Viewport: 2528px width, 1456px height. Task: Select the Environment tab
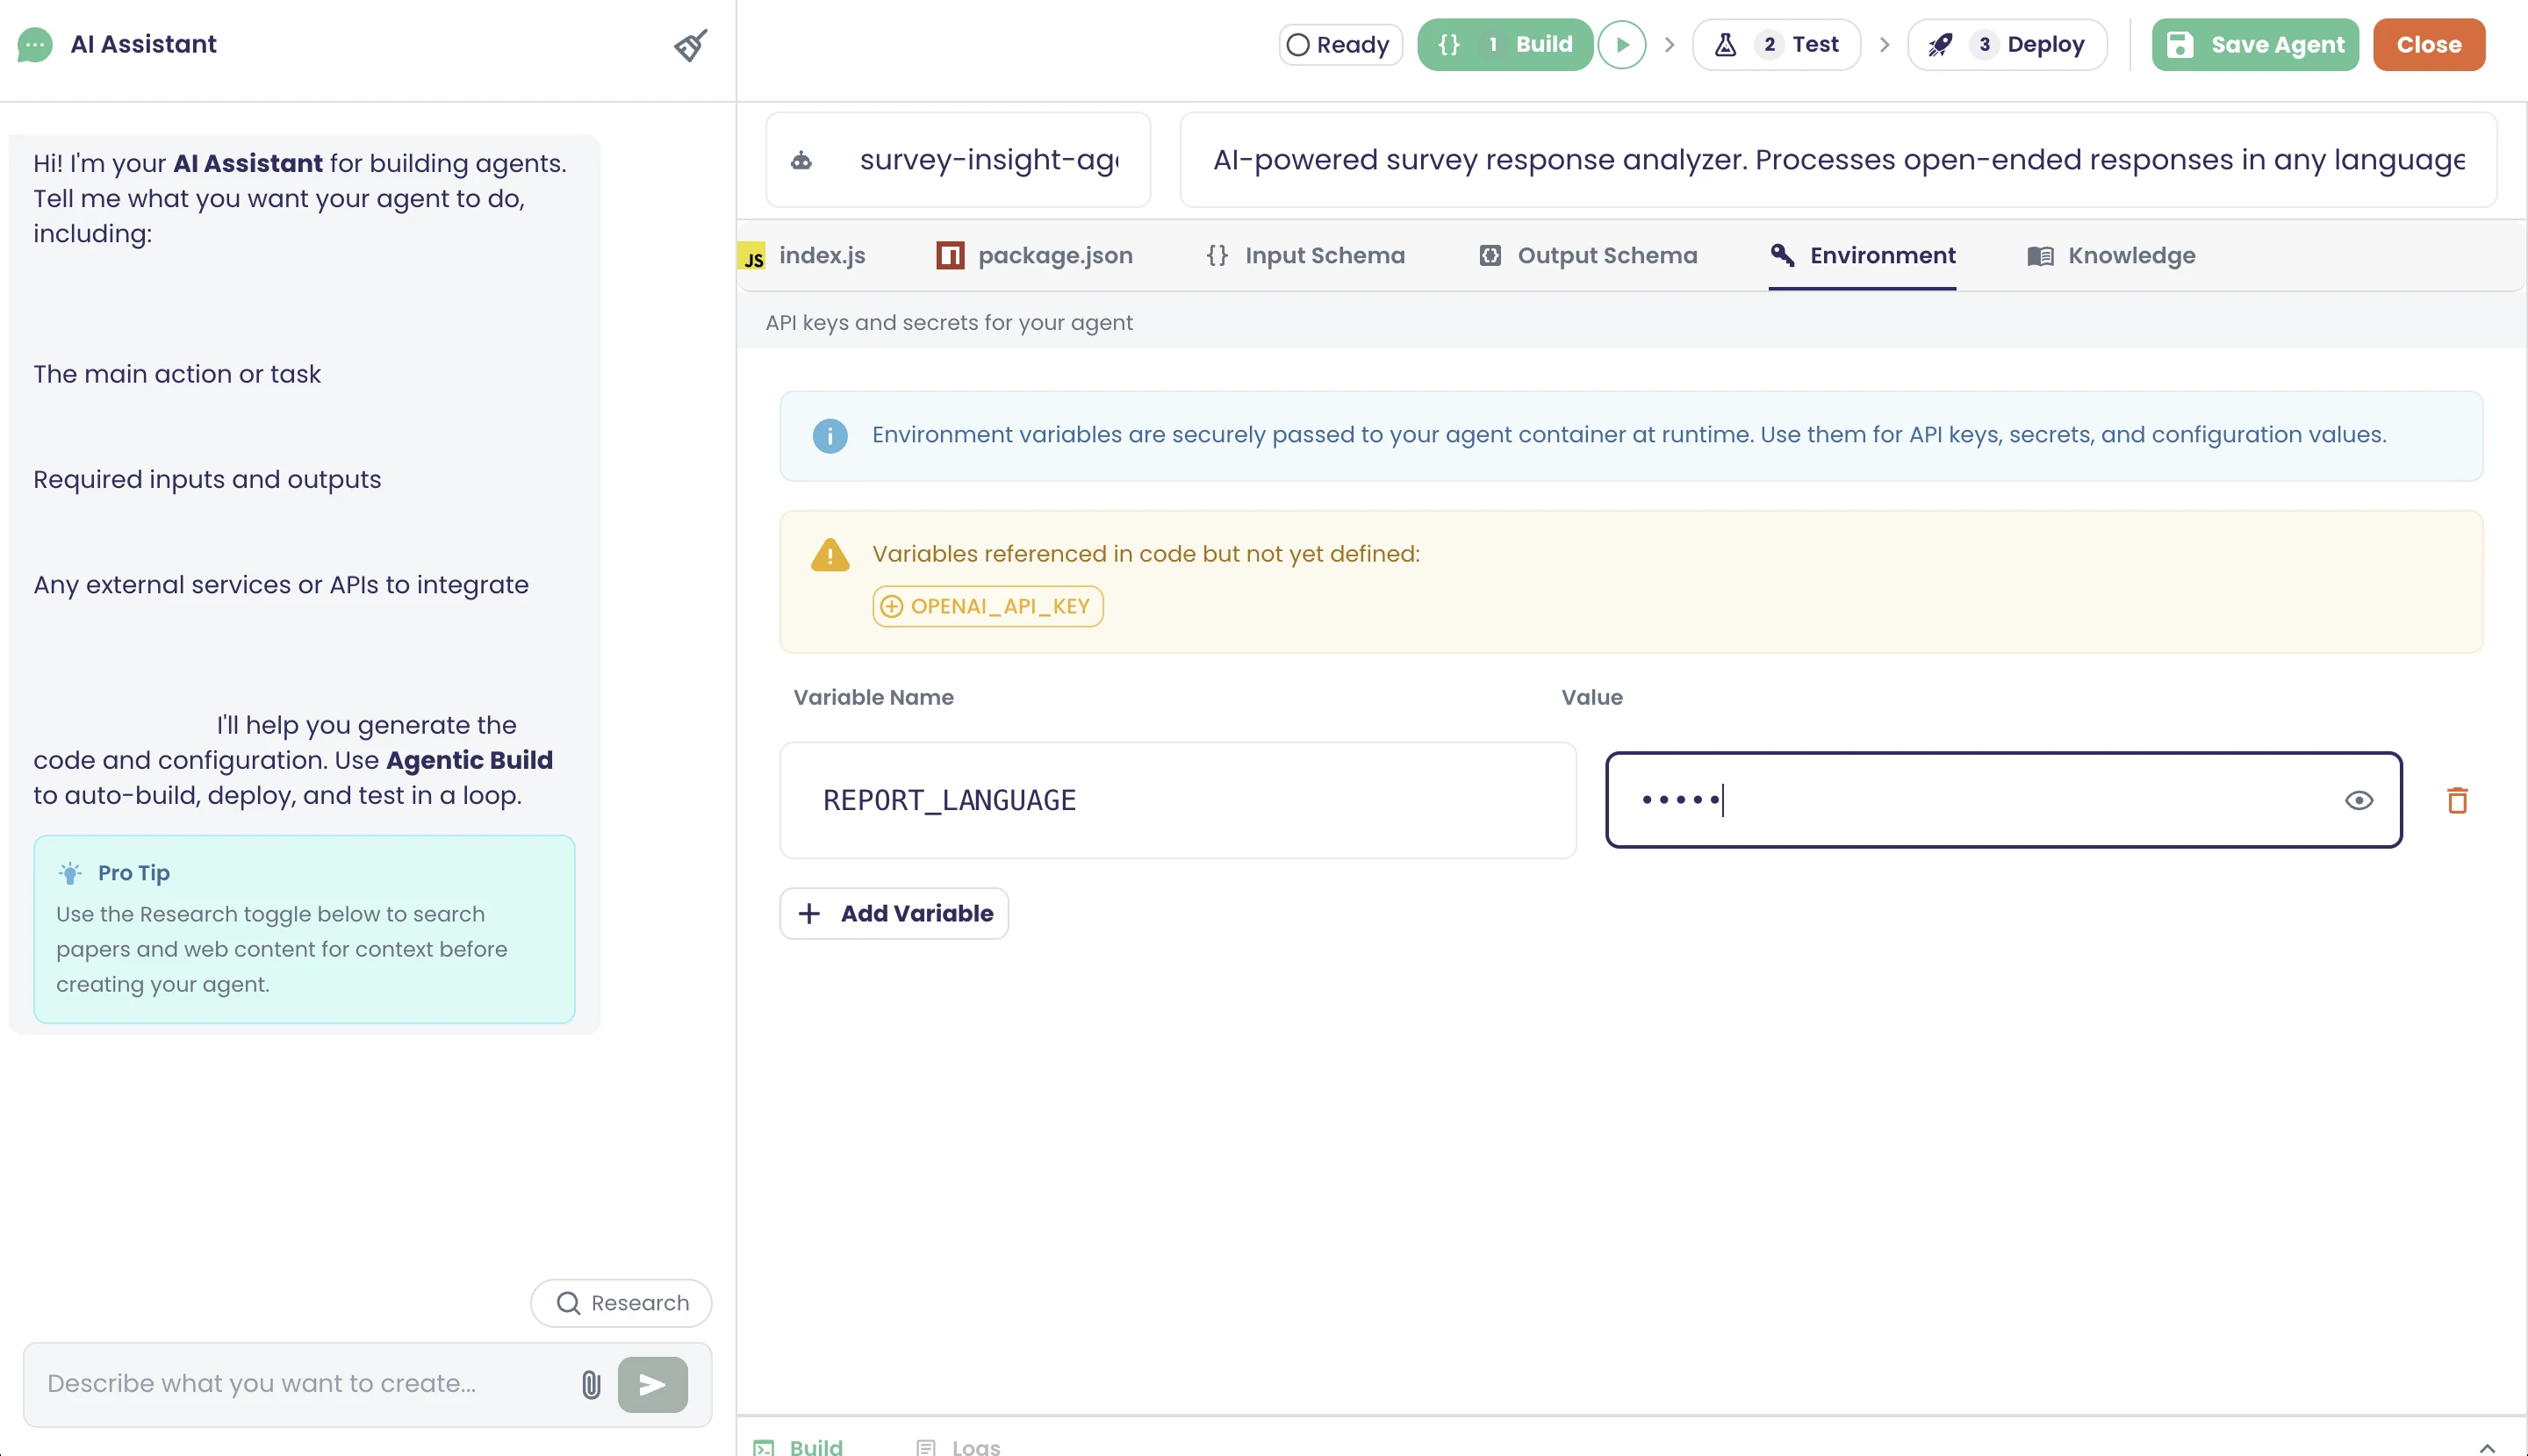pyautogui.click(x=1862, y=256)
